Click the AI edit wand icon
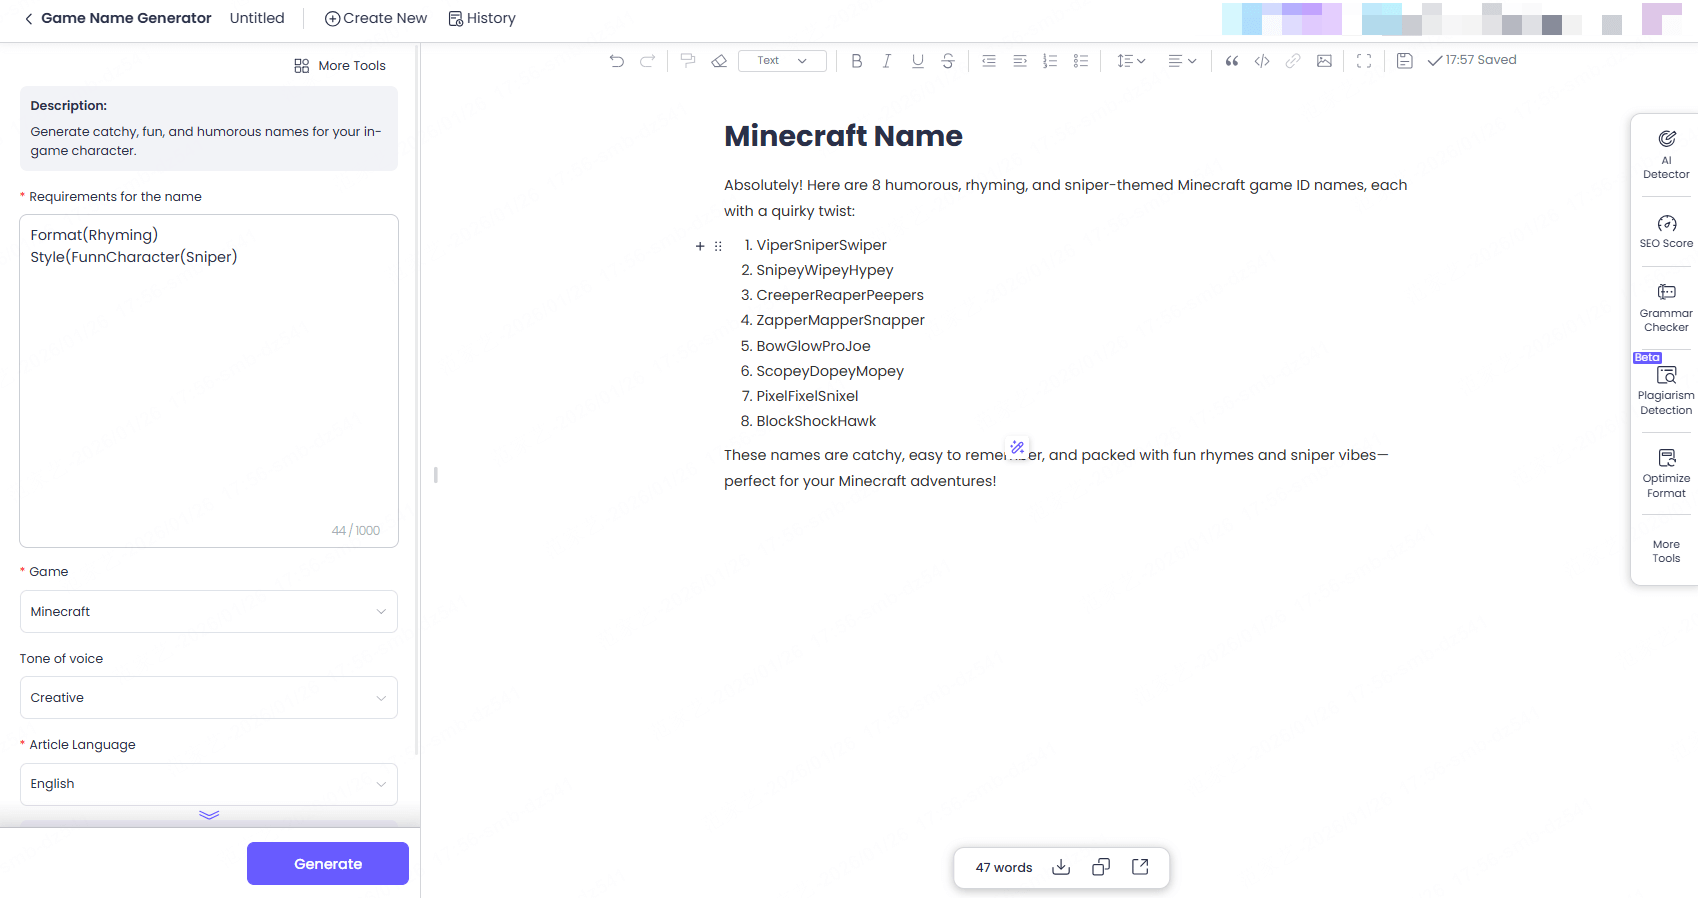The image size is (1698, 898). pos(1017,447)
